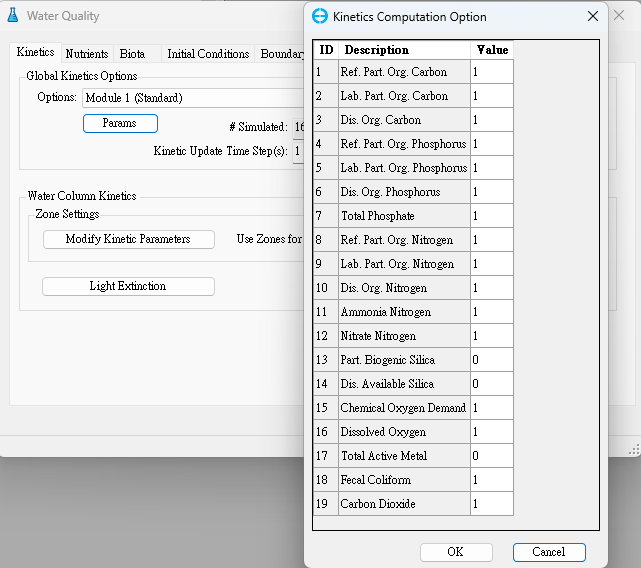This screenshot has height=568, width=641.
Task: Click the Kinetics tab
Action: (36, 53)
